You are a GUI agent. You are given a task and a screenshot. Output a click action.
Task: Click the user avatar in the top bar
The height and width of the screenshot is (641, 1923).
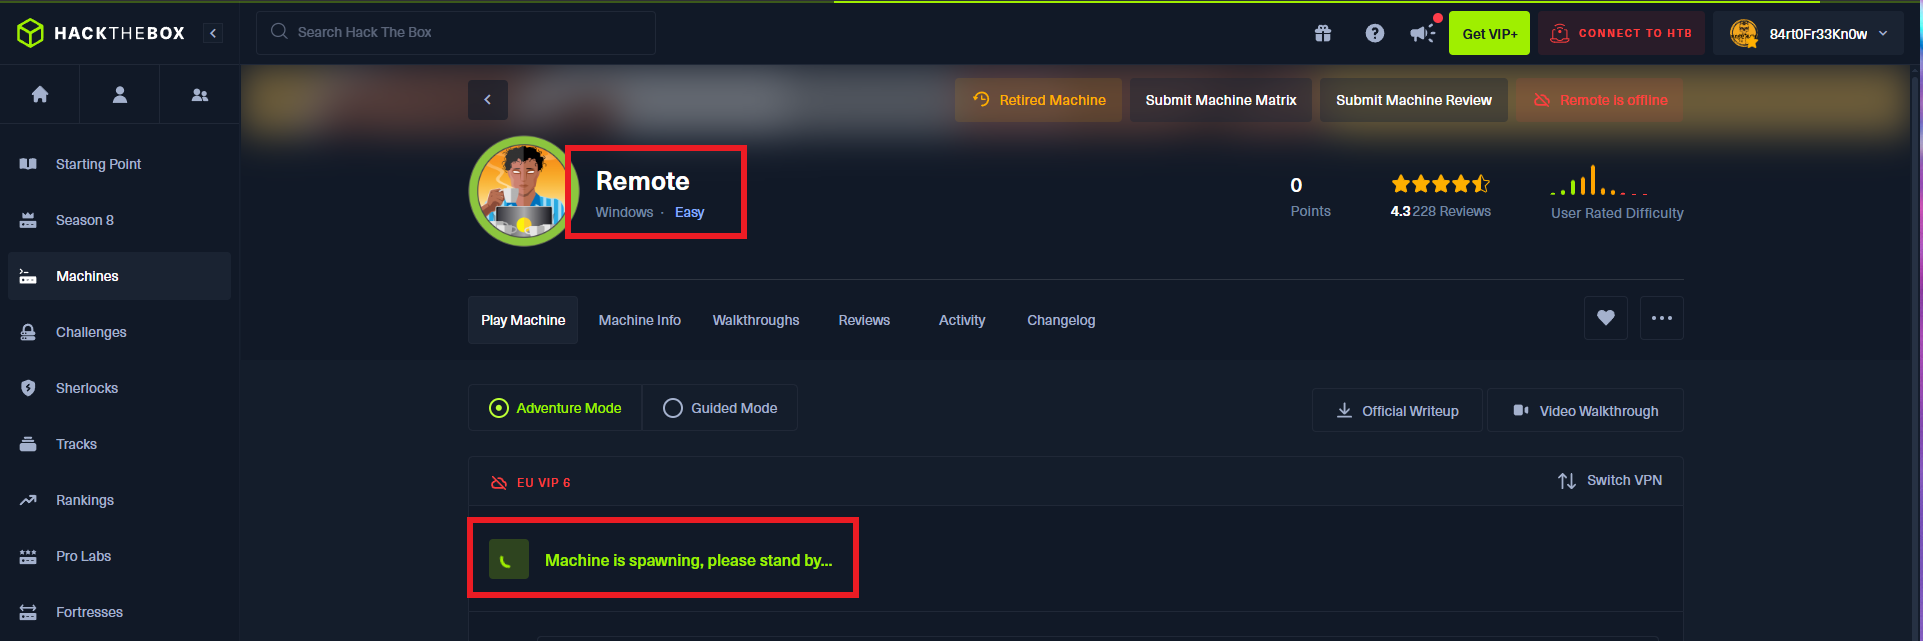pyautogui.click(x=1744, y=33)
